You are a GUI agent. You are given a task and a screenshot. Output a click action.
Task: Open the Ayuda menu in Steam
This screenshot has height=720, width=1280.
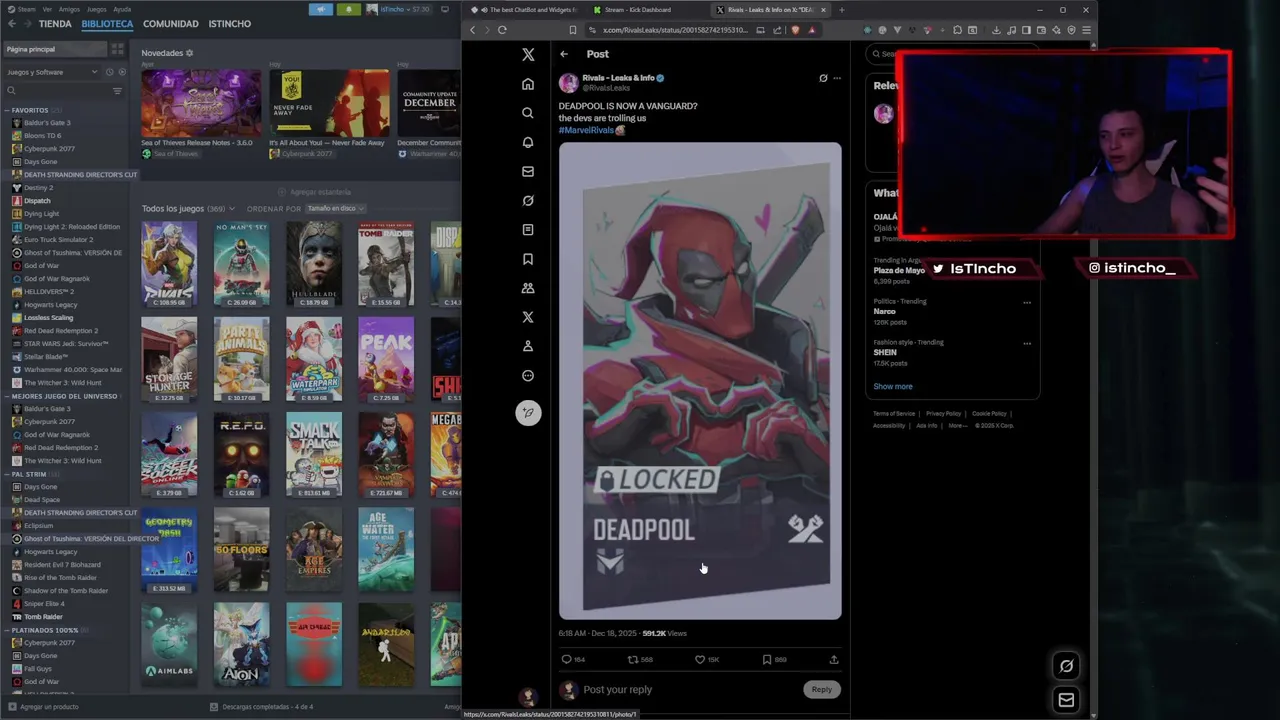click(x=122, y=9)
